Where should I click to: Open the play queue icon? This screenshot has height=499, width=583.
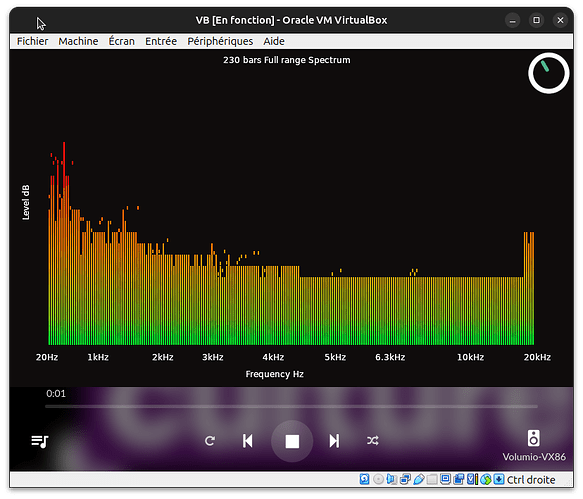click(x=40, y=441)
